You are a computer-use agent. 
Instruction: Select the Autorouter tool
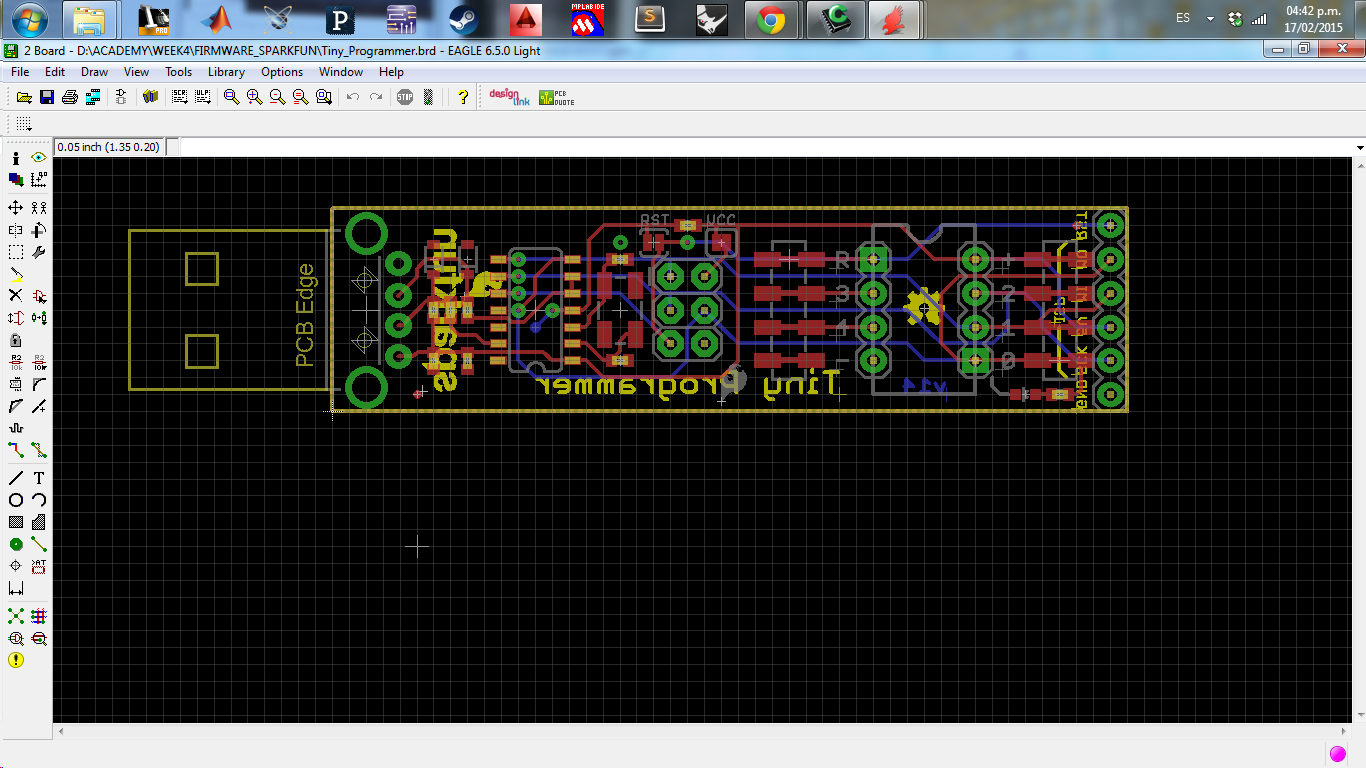click(39, 616)
